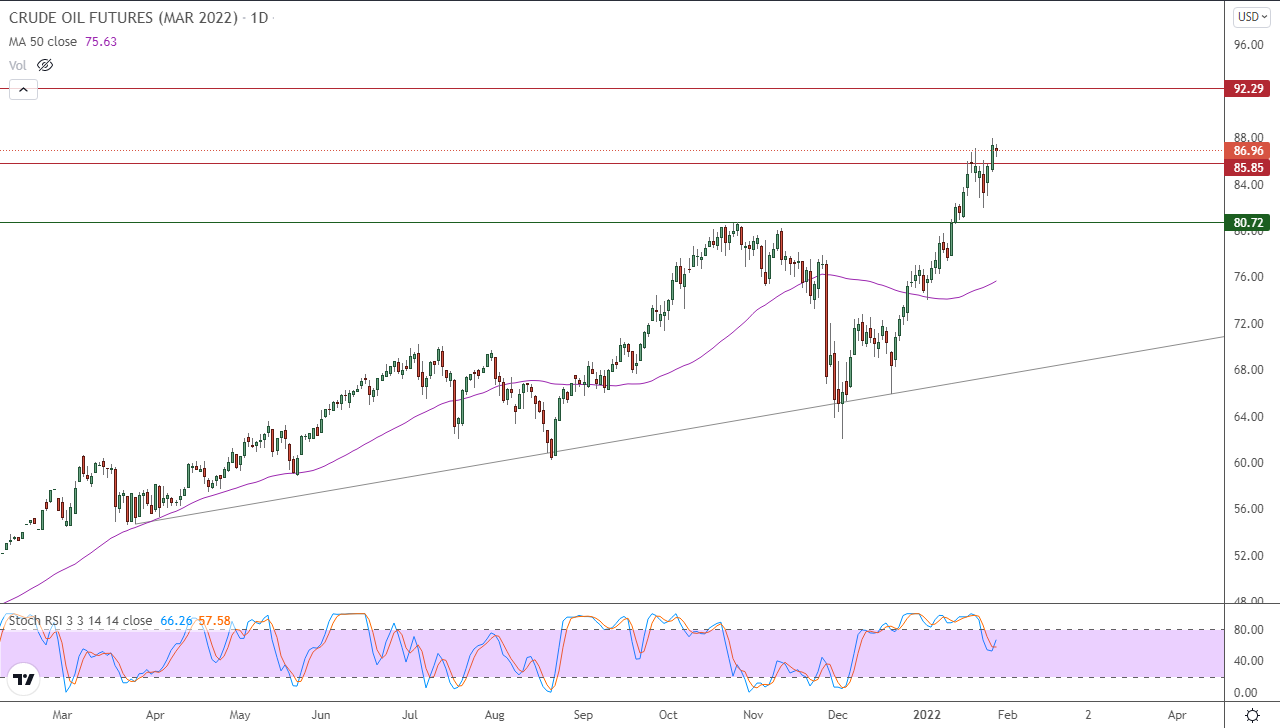This screenshot has height=728, width=1280.
Task: Click the TradingView logo icon
Action: tap(25, 680)
